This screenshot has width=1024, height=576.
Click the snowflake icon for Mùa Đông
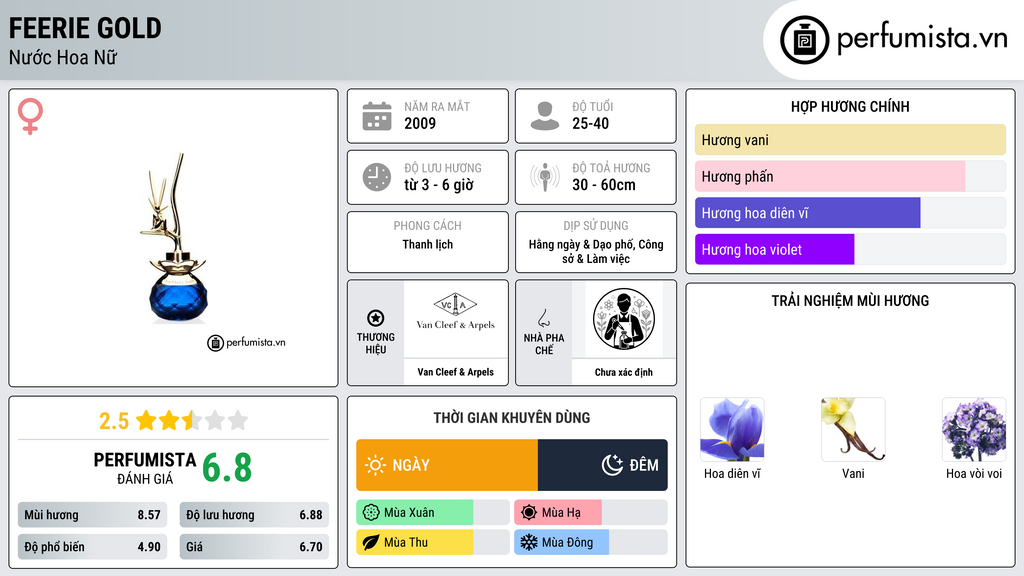pos(529,542)
